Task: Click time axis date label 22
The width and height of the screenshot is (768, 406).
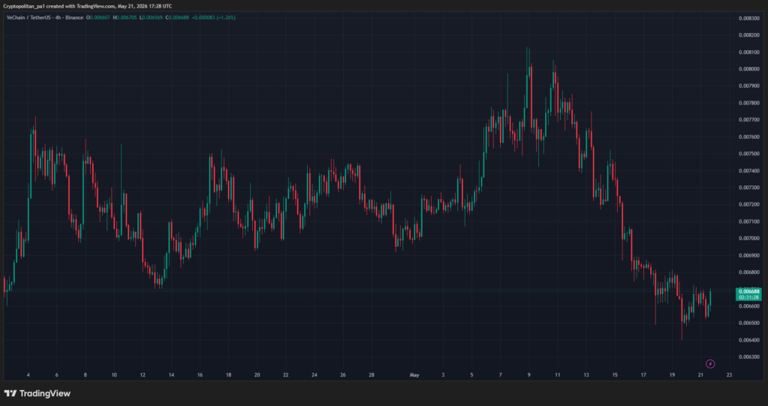Action: [286, 375]
